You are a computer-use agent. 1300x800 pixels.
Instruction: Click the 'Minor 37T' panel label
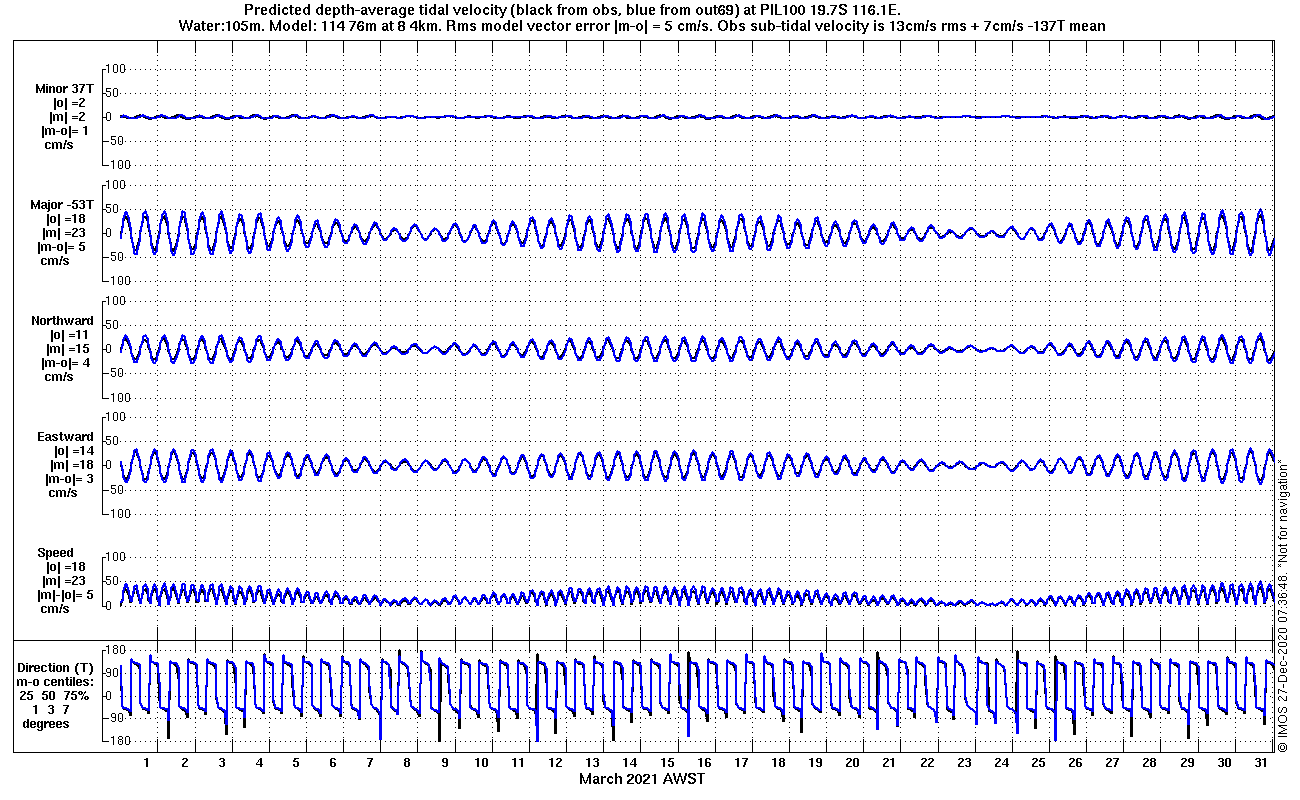point(66,89)
